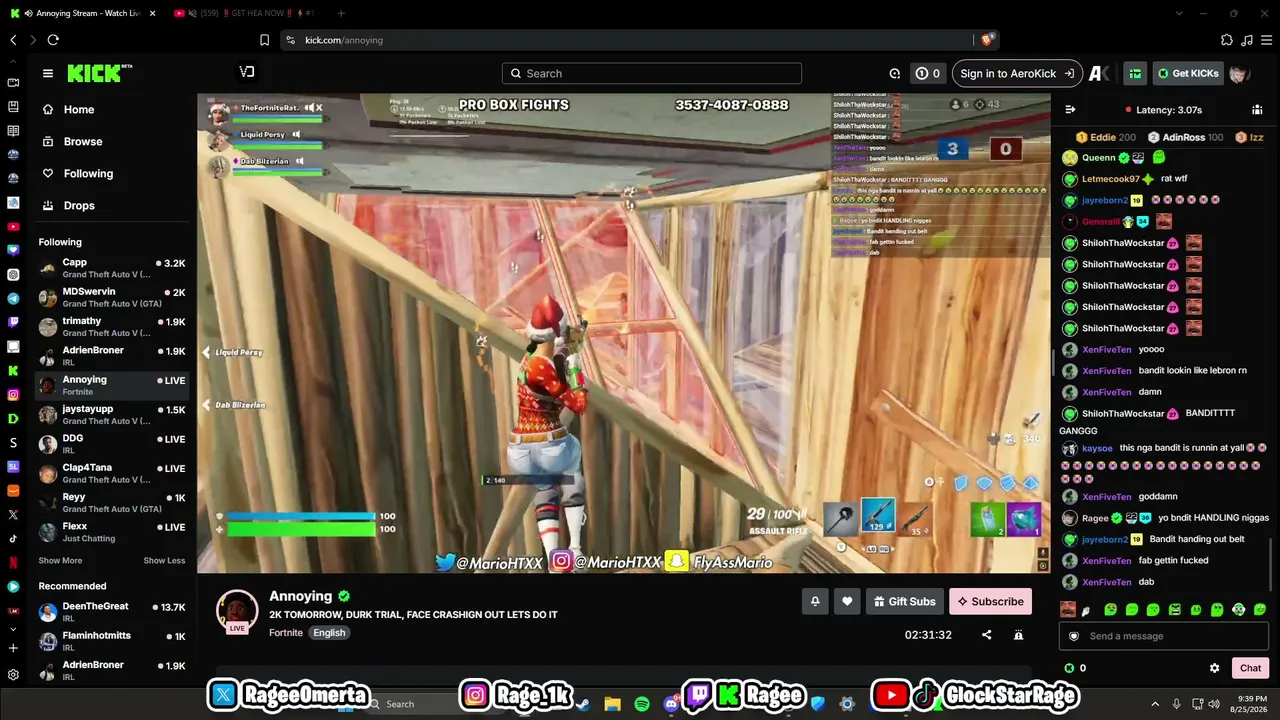Click Show Less under Following list
Image resolution: width=1280 pixels, height=720 pixels.
click(164, 561)
